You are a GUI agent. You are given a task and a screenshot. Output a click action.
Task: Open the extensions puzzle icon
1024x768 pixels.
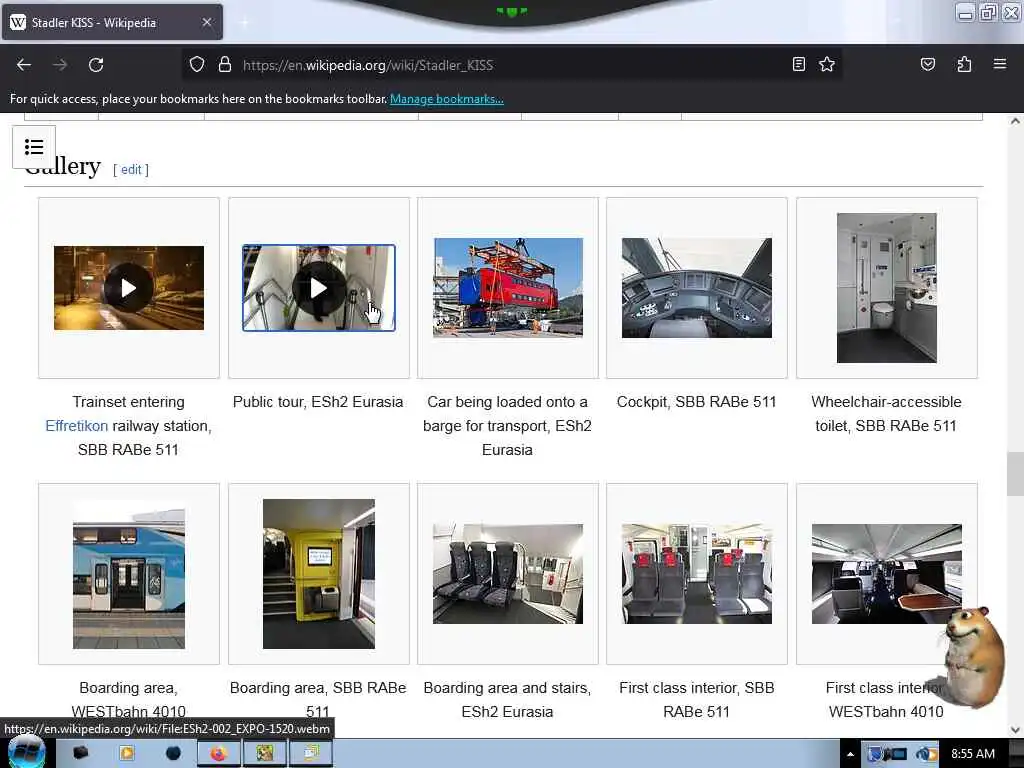pos(964,64)
